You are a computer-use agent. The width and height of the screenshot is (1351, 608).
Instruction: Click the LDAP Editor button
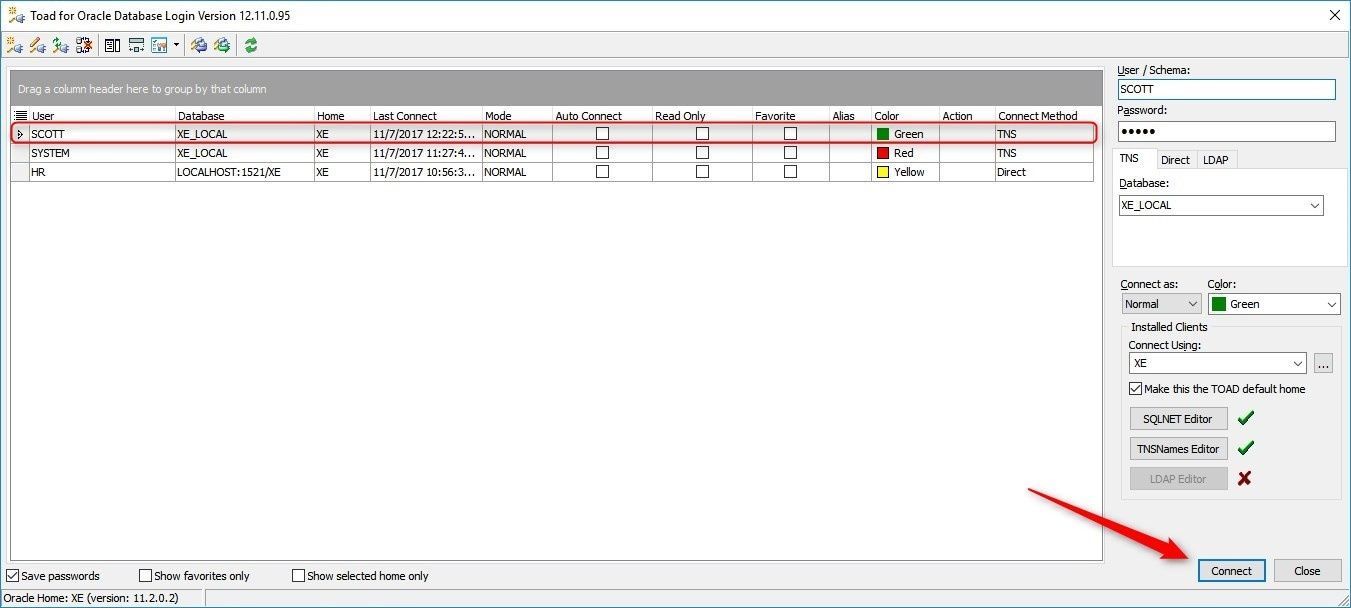tap(1178, 479)
